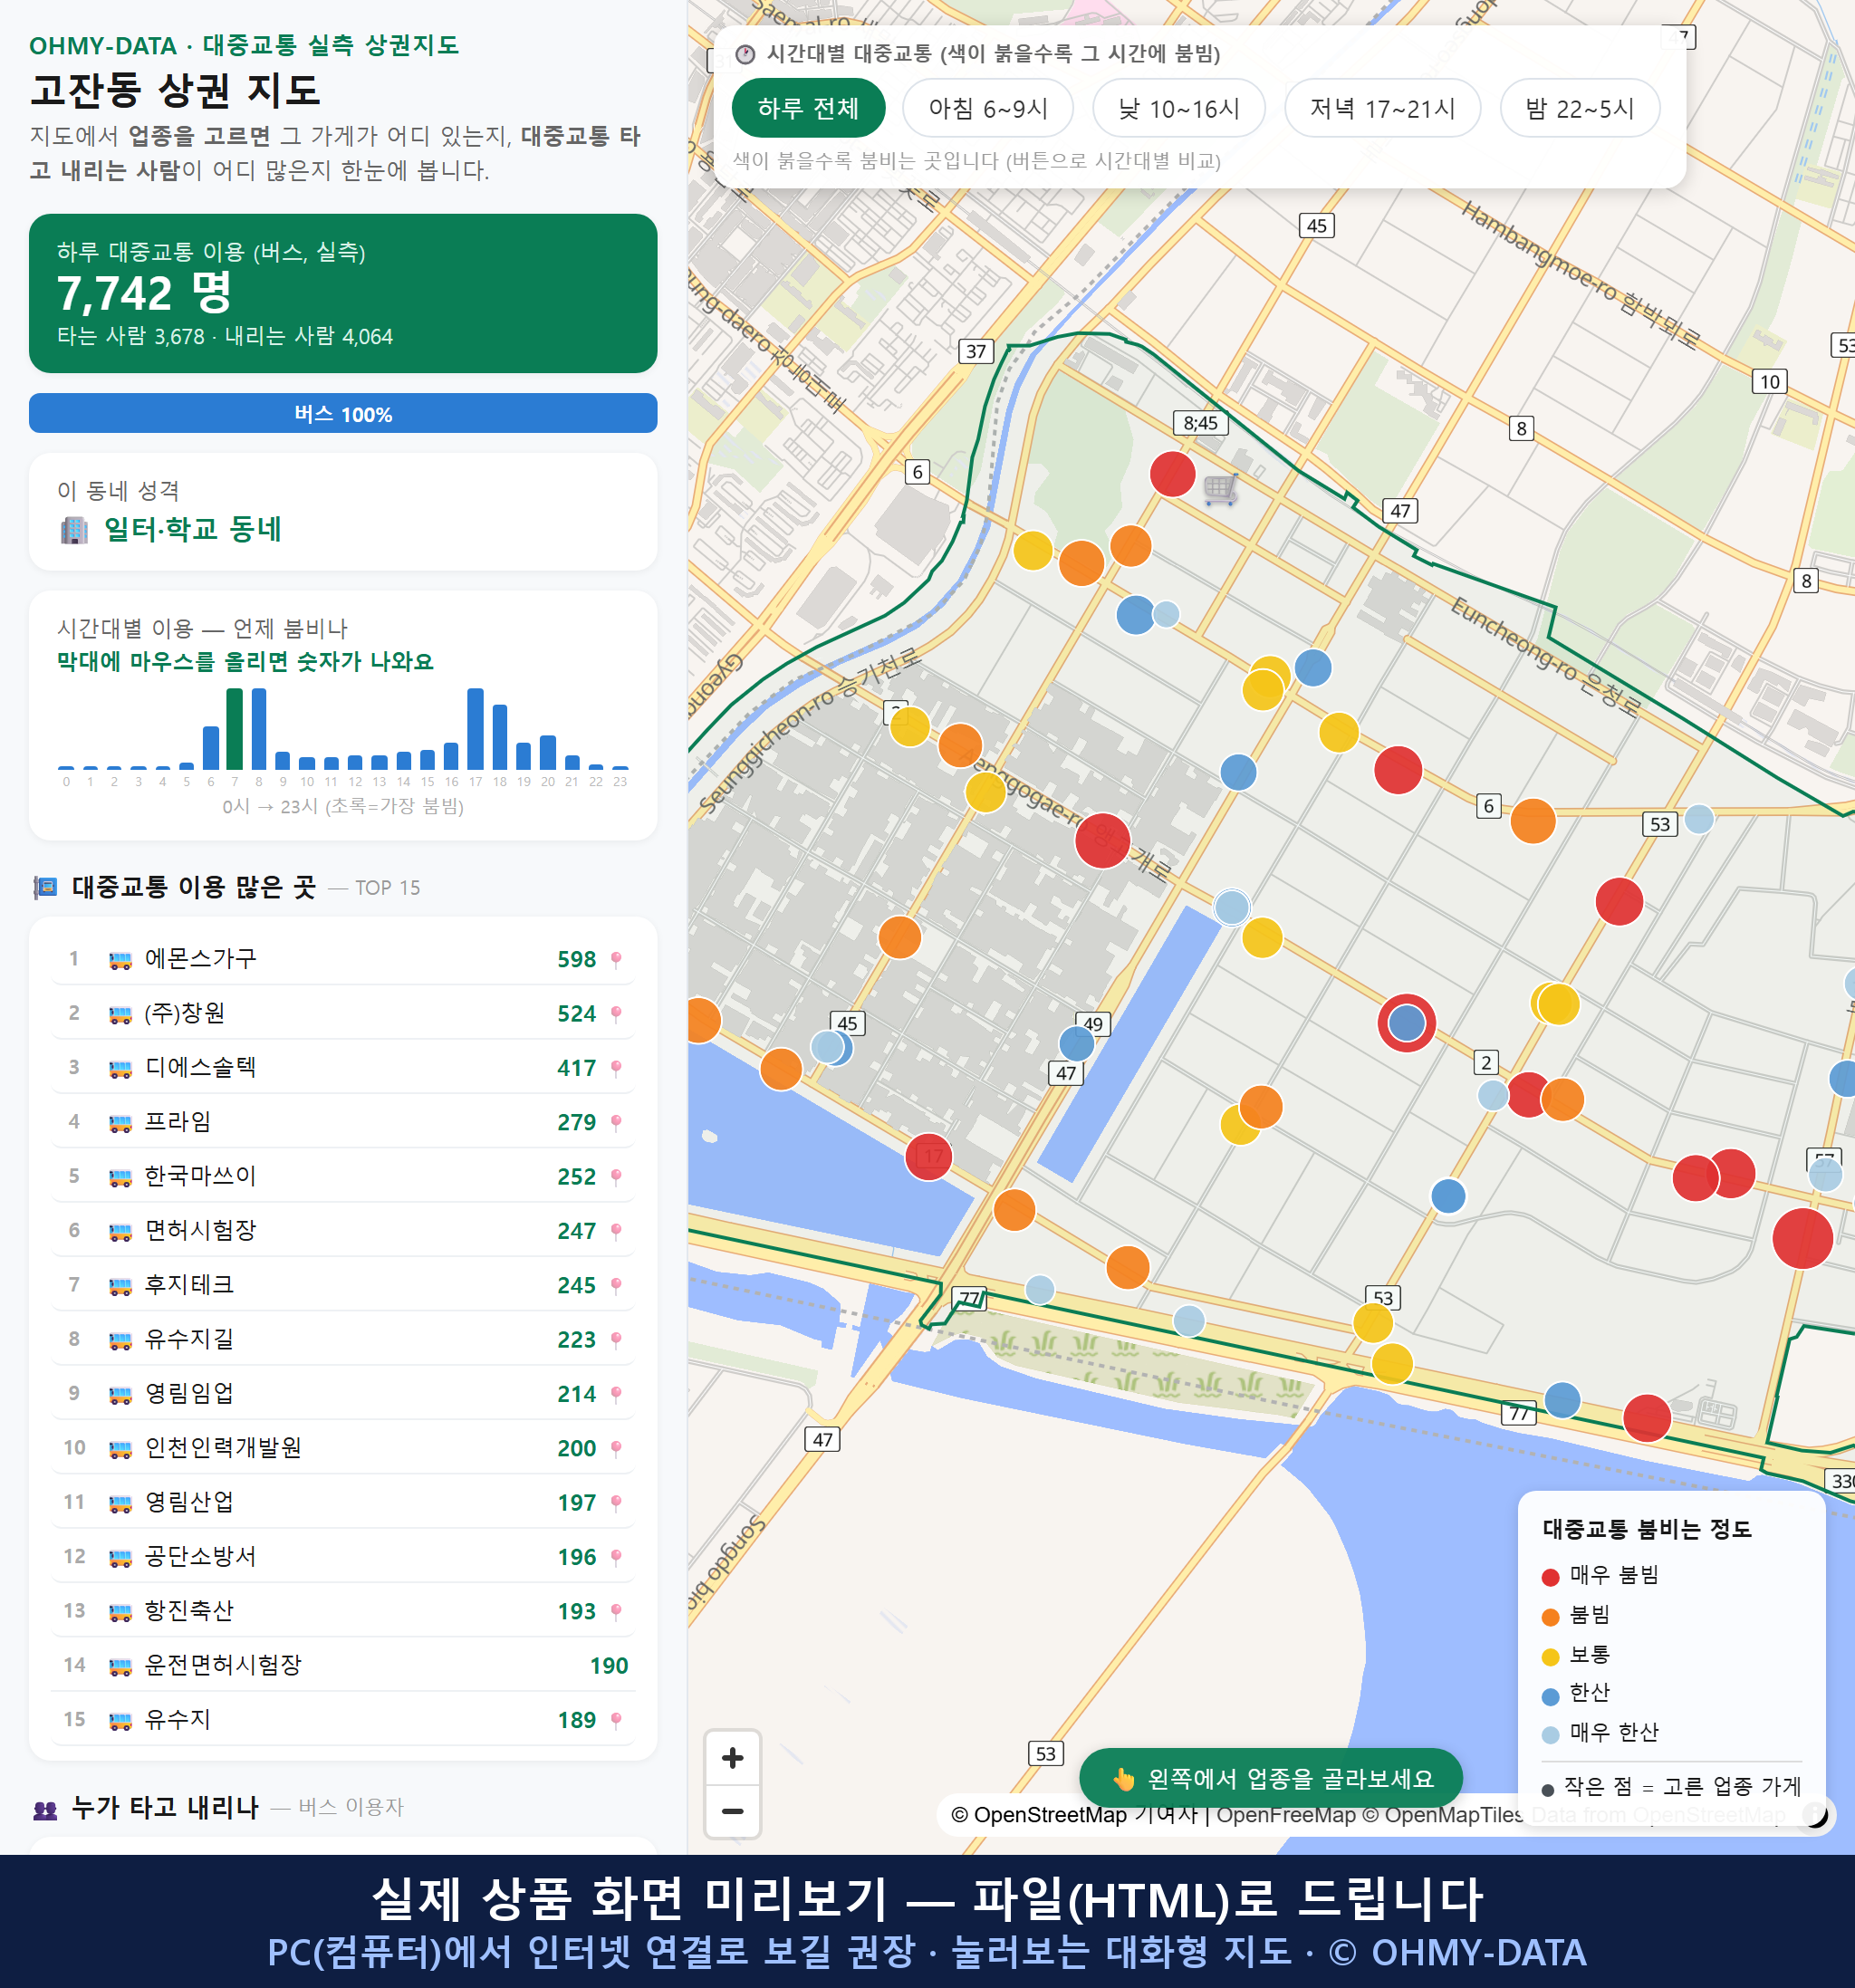Click the red stop marker beside cart icon
Viewport: 1855px width, 1988px height.
[1172, 474]
